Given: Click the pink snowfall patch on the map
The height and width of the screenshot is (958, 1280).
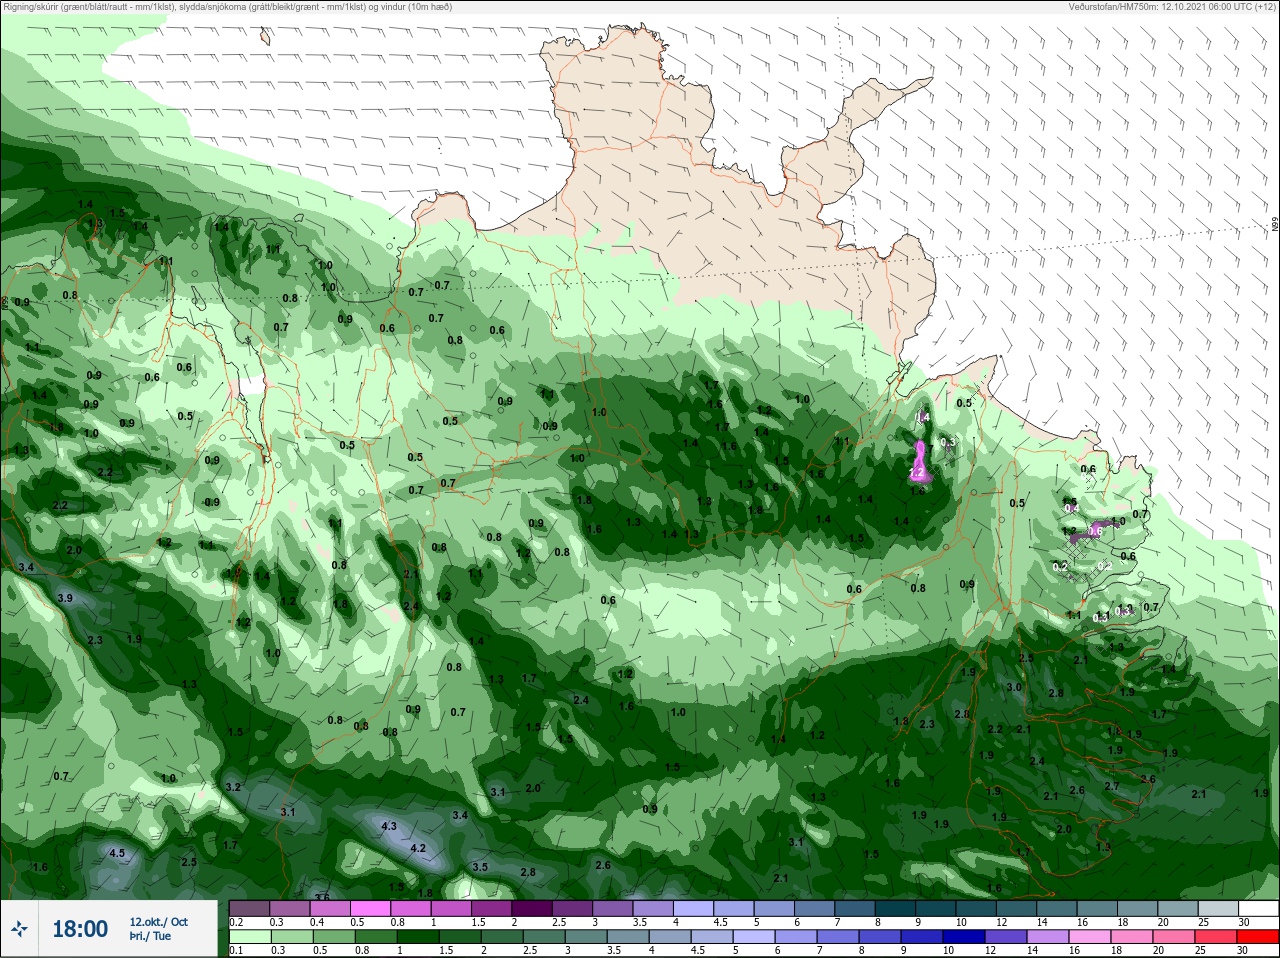Looking at the screenshot, I should [919, 462].
